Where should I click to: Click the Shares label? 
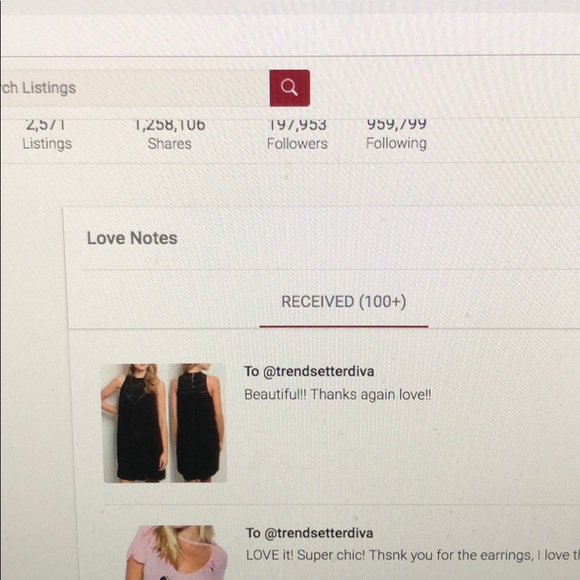click(x=170, y=144)
